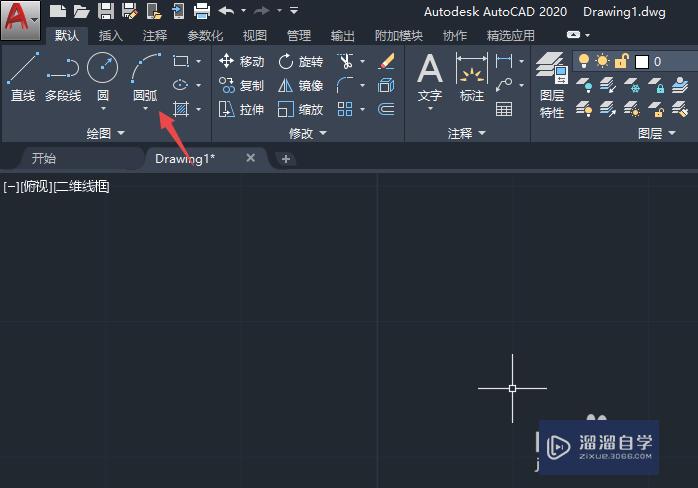The width and height of the screenshot is (698, 488).
Task: Switch to the 视图 ribbon tab
Action: (x=255, y=35)
